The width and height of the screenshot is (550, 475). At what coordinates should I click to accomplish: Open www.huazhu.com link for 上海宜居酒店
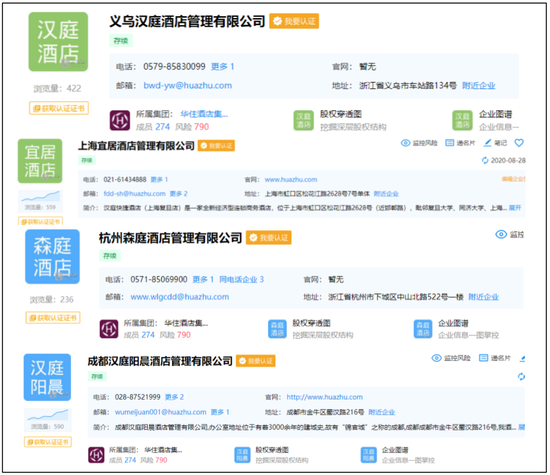coord(291,180)
